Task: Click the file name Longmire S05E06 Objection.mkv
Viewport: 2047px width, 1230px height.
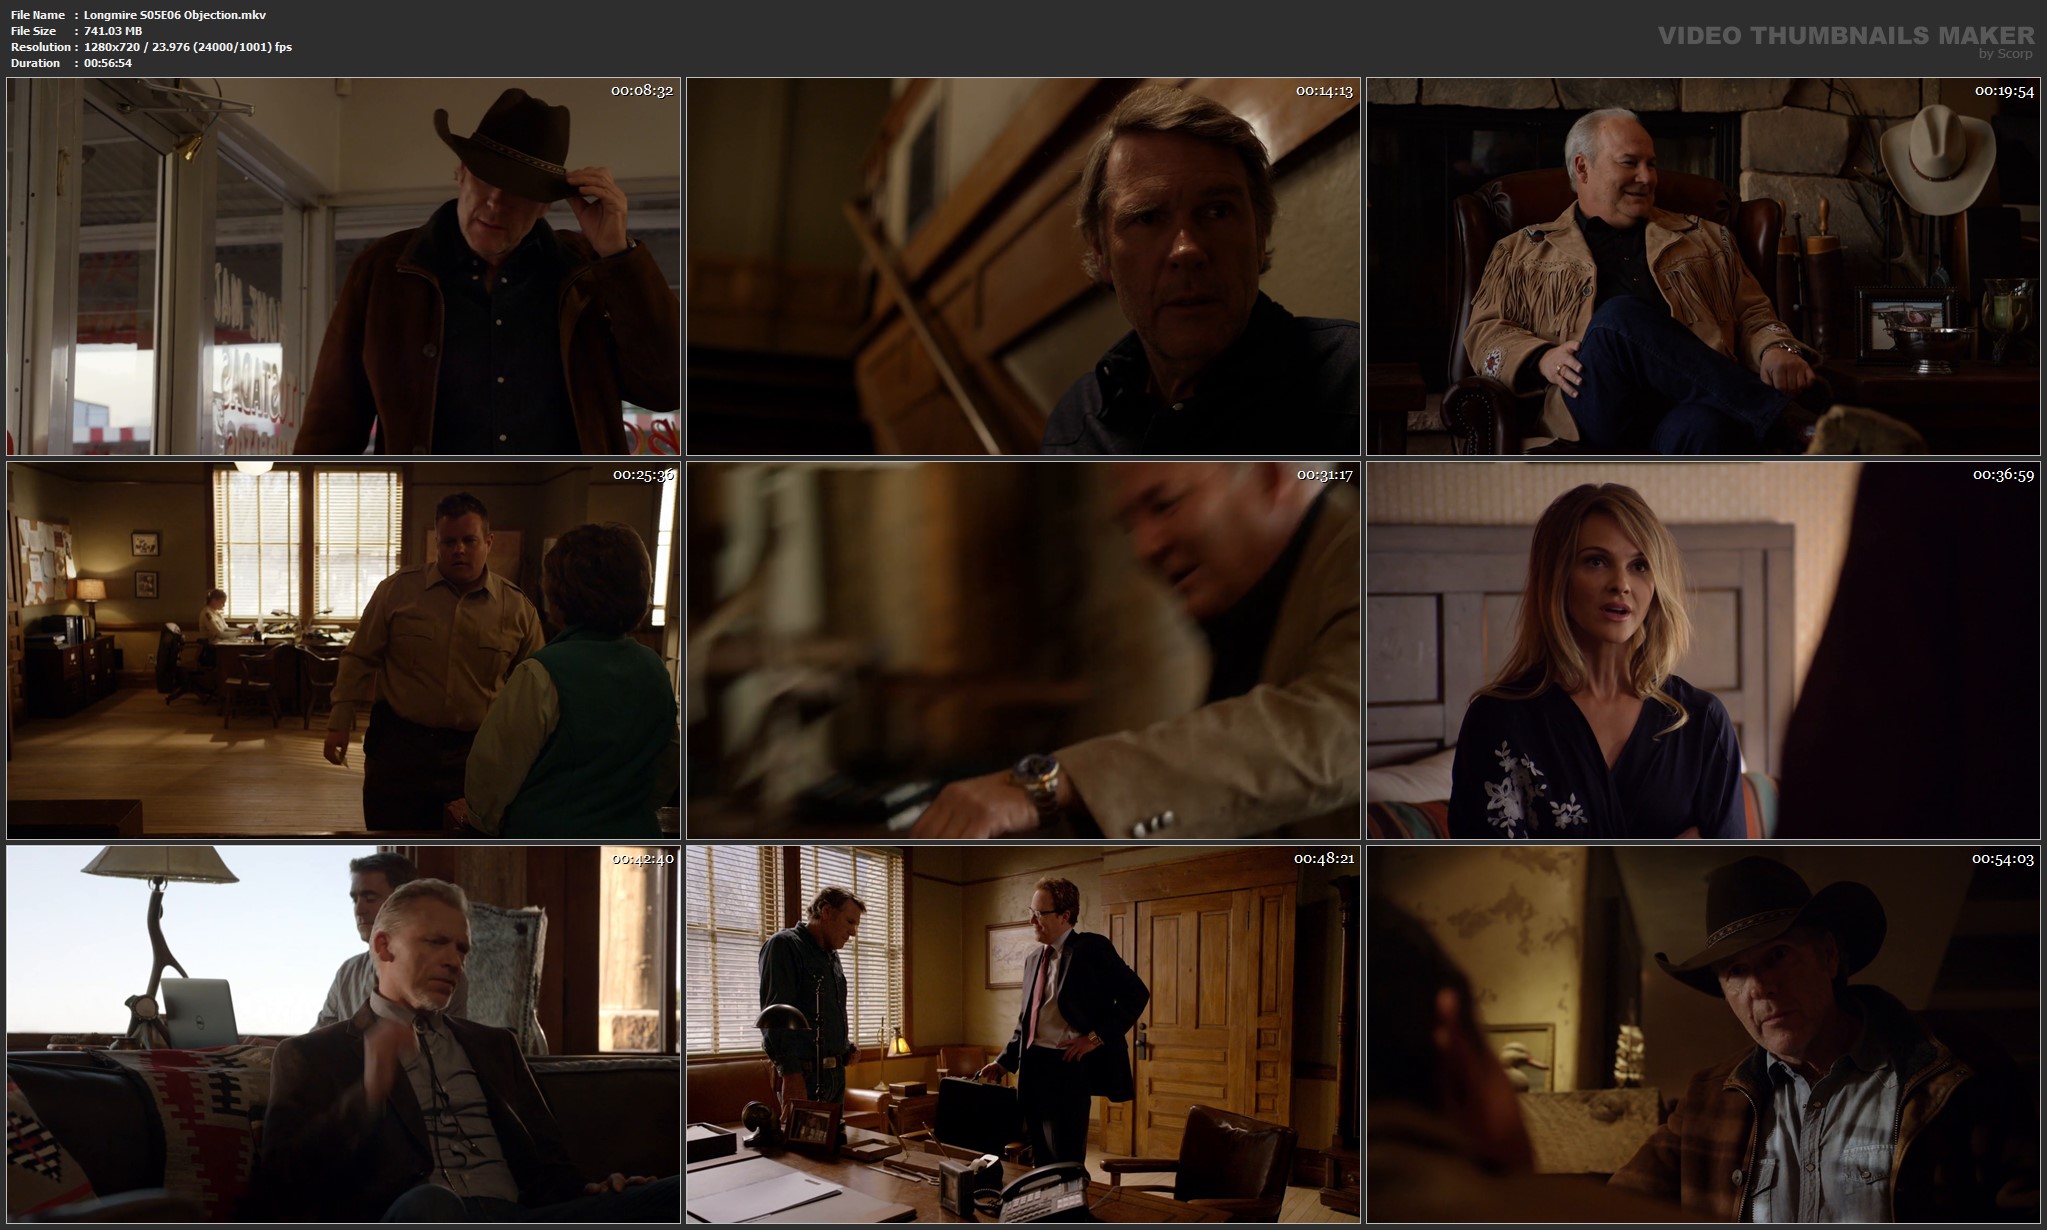Action: coord(175,15)
